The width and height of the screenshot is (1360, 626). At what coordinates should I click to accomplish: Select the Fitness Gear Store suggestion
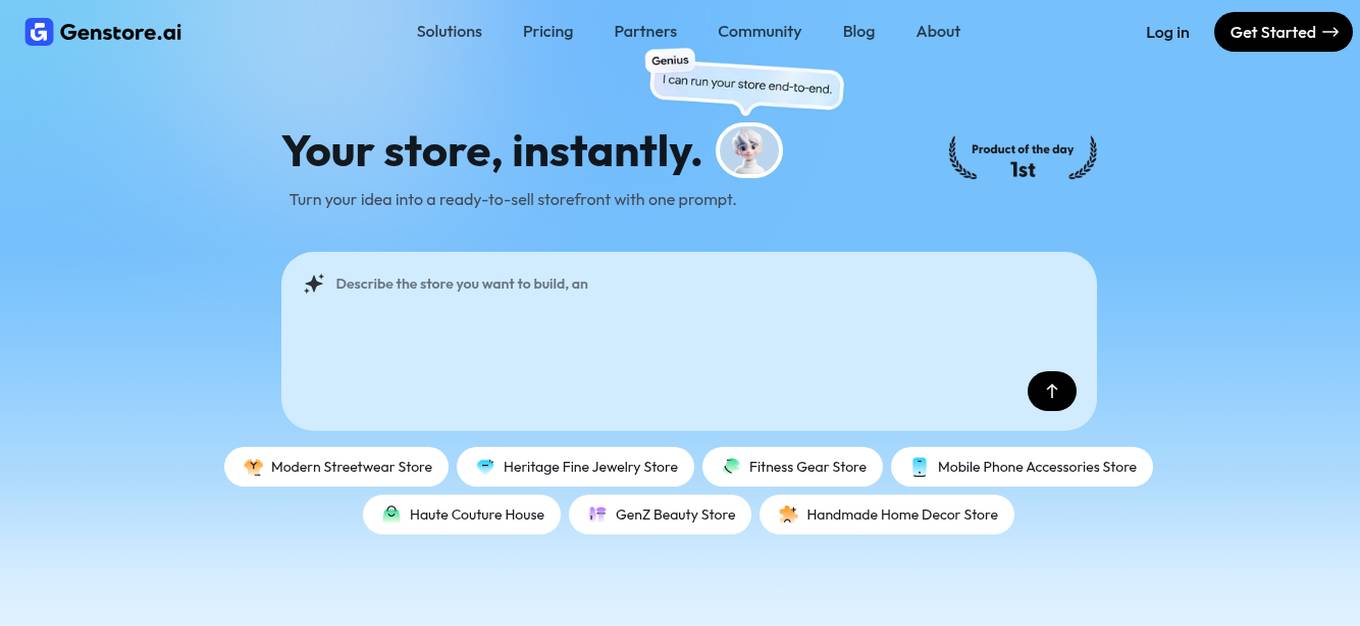(791, 466)
